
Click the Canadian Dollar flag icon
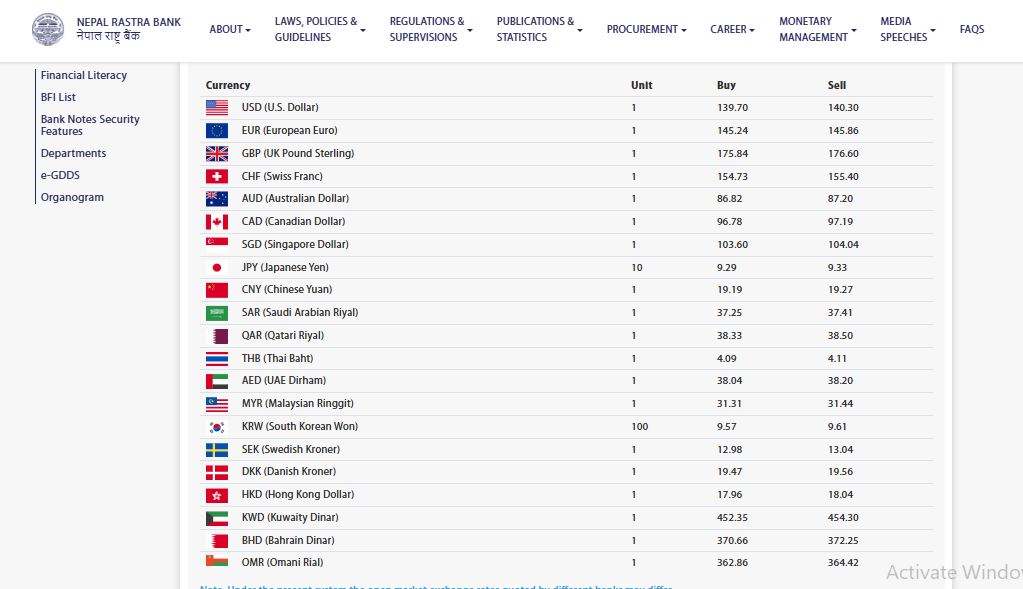(217, 221)
